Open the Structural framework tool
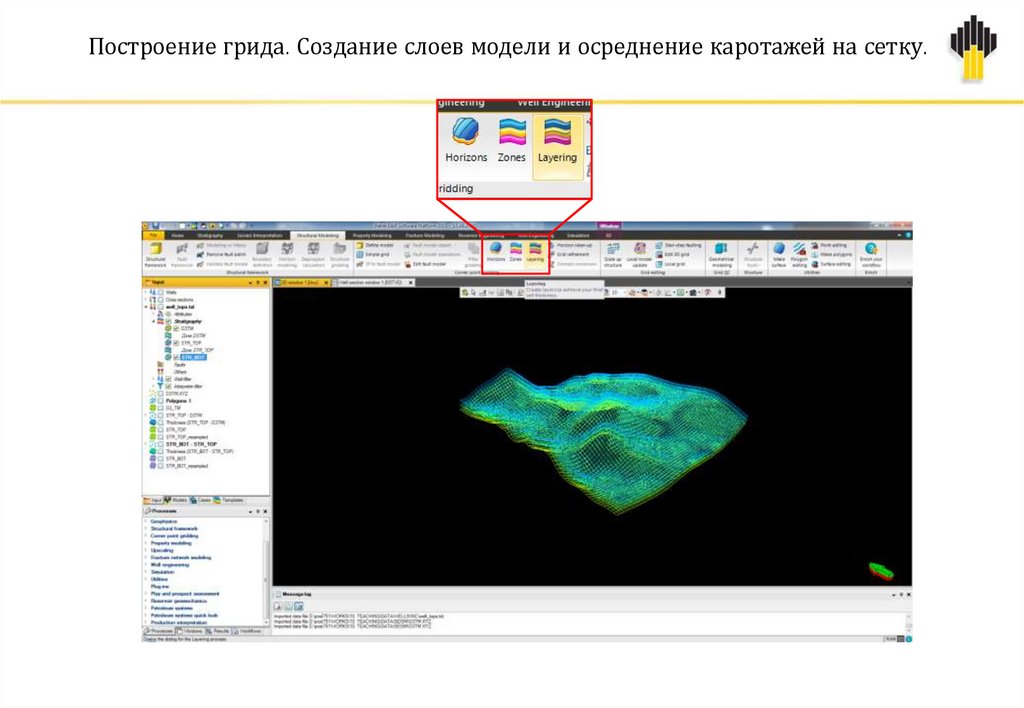 point(155,254)
